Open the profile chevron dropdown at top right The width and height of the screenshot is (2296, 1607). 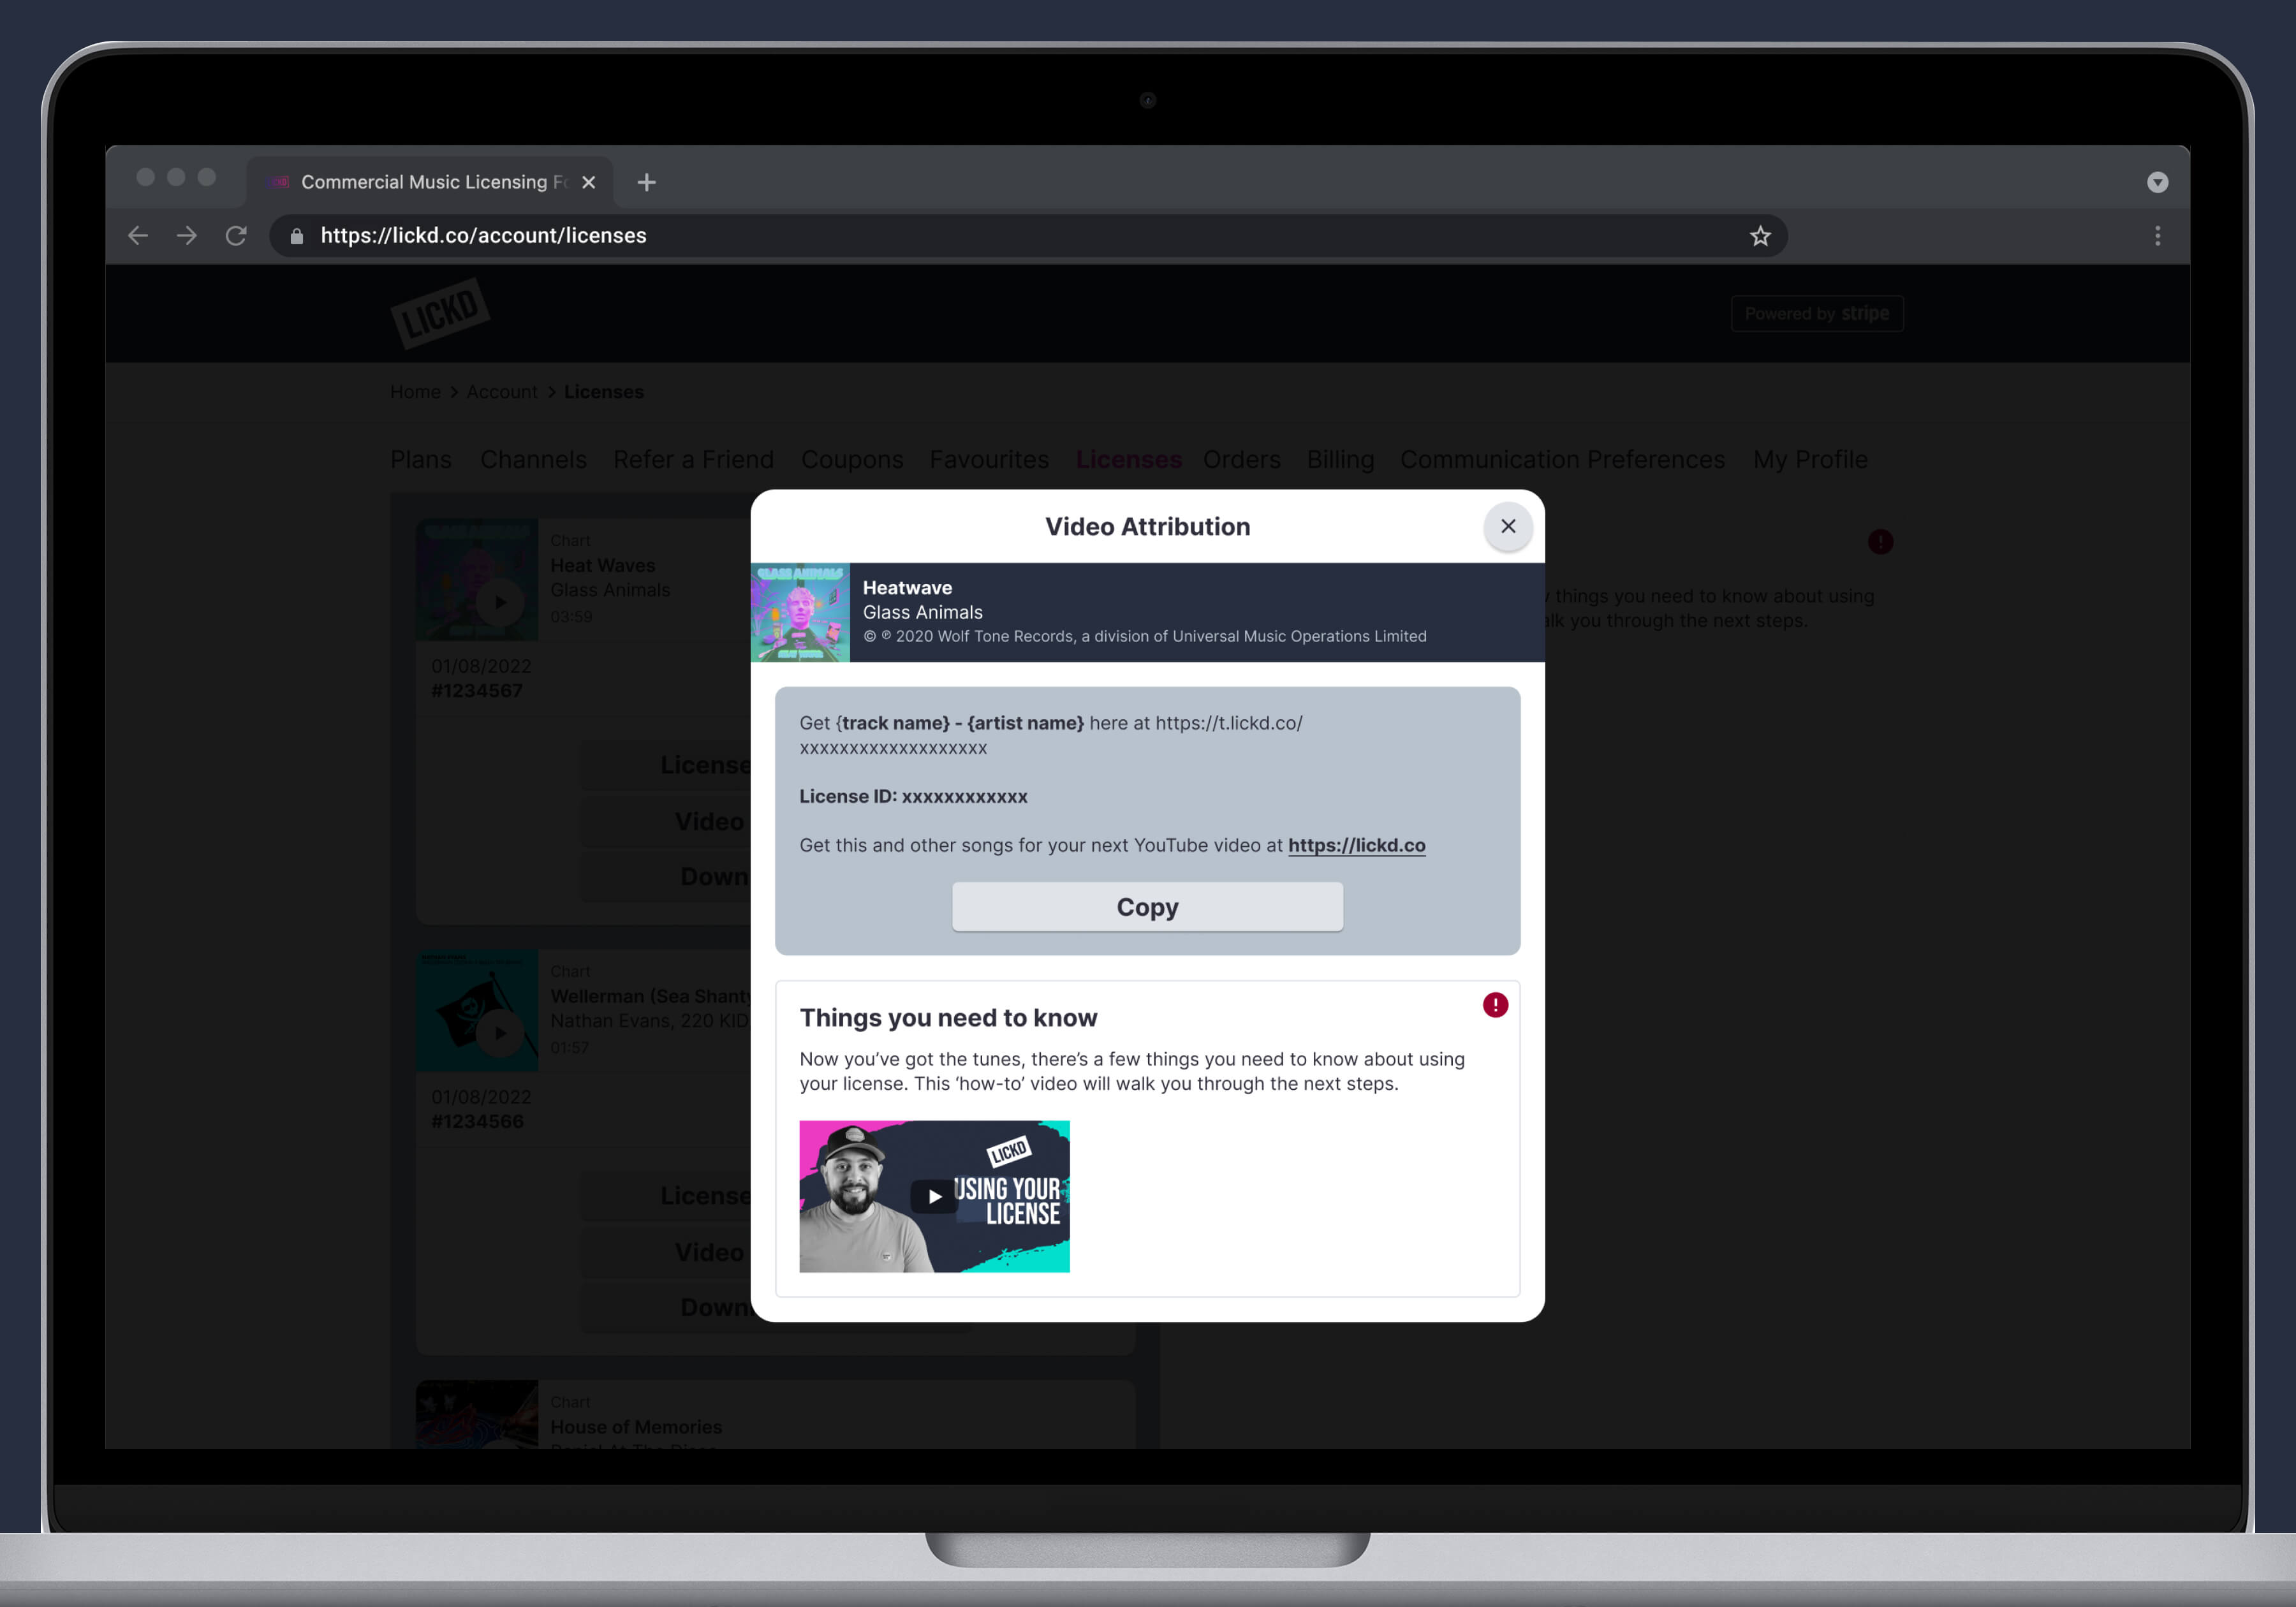click(2157, 182)
